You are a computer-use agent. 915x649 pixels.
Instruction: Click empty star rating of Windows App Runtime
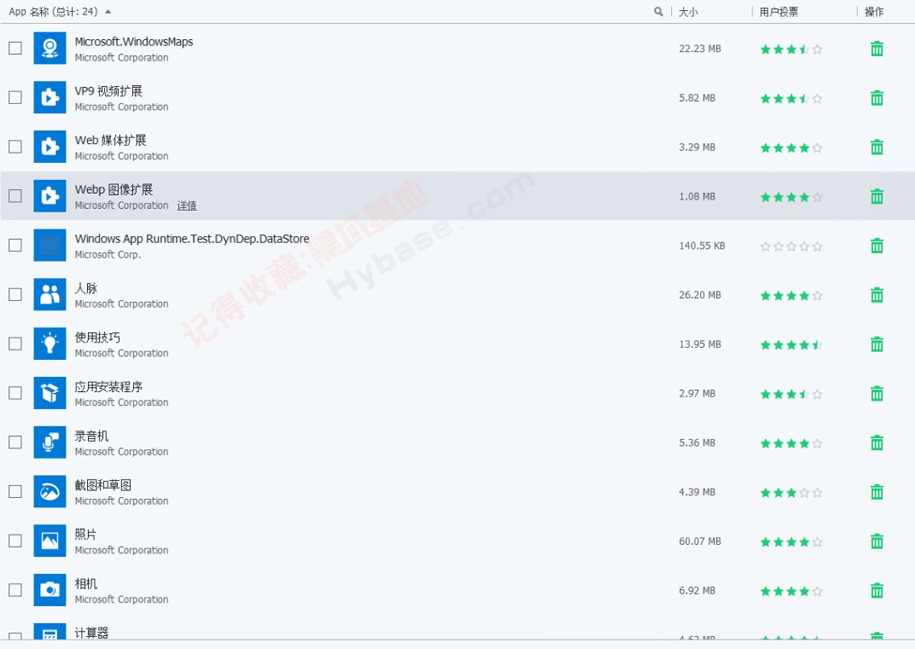click(791, 246)
